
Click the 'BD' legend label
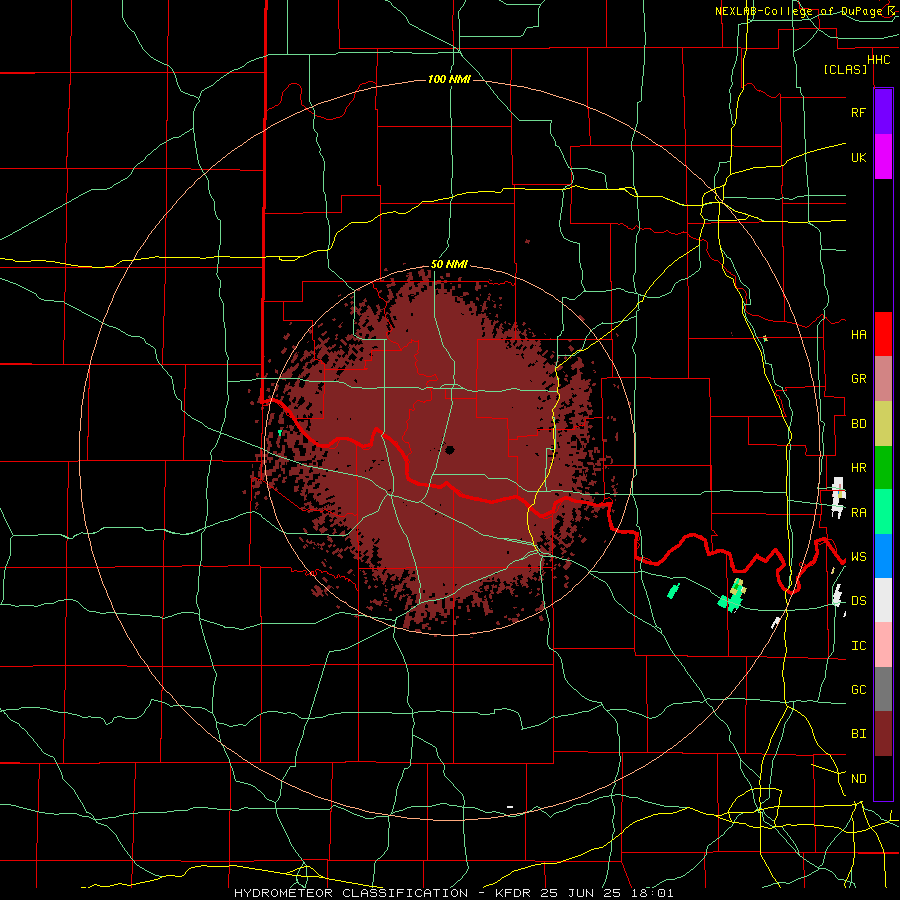coord(858,424)
